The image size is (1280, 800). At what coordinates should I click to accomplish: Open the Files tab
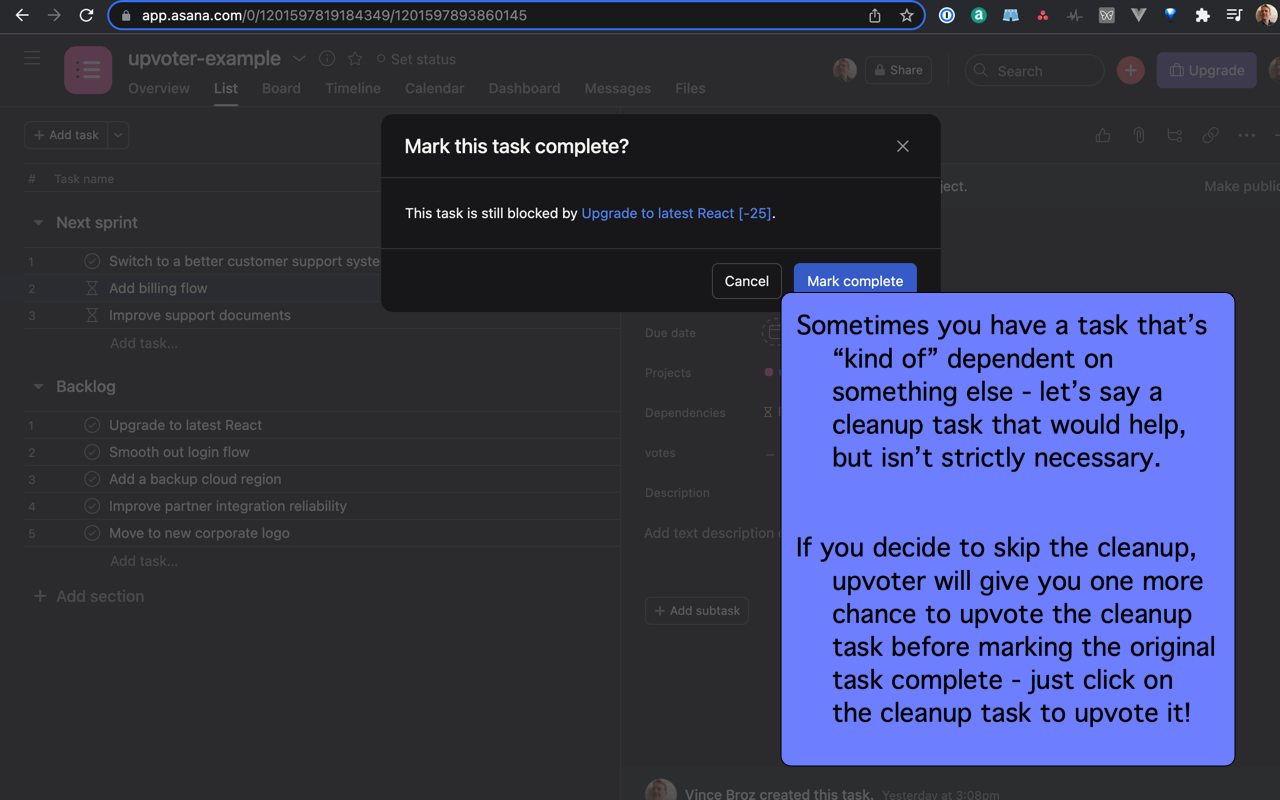pos(690,88)
